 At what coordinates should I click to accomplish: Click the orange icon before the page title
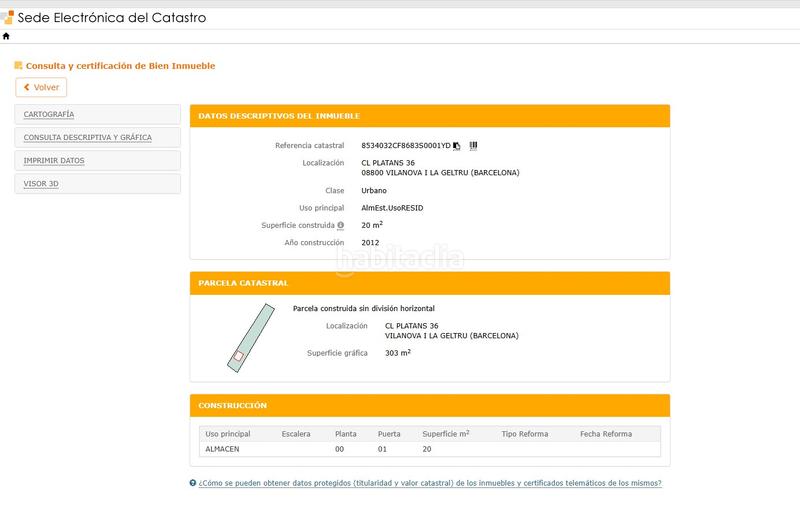[19, 66]
